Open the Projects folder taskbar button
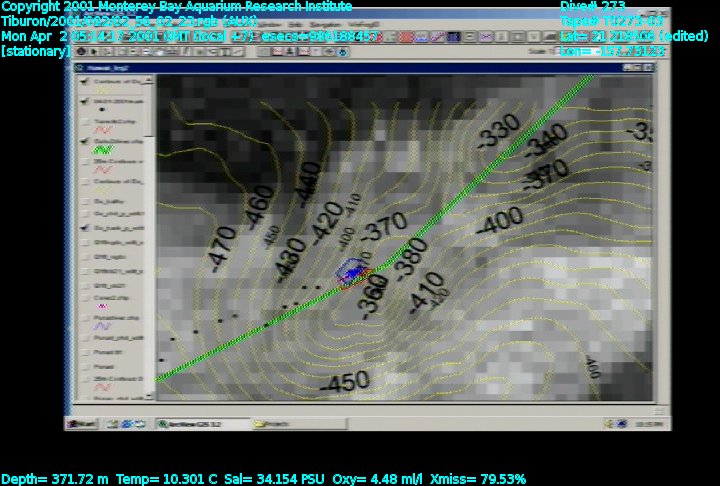 298,424
